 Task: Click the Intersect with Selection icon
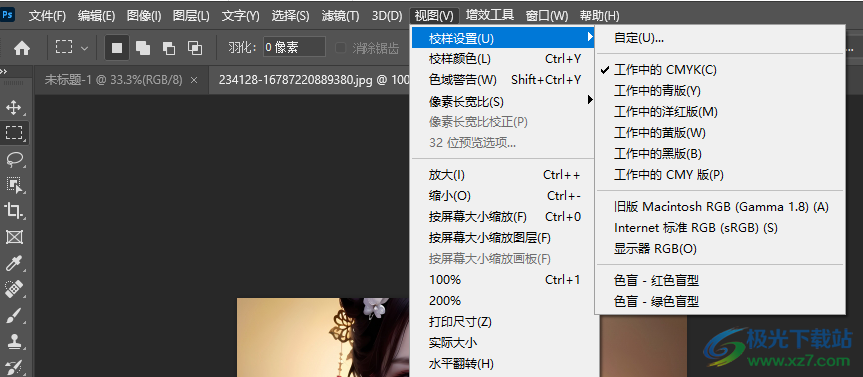[x=195, y=48]
